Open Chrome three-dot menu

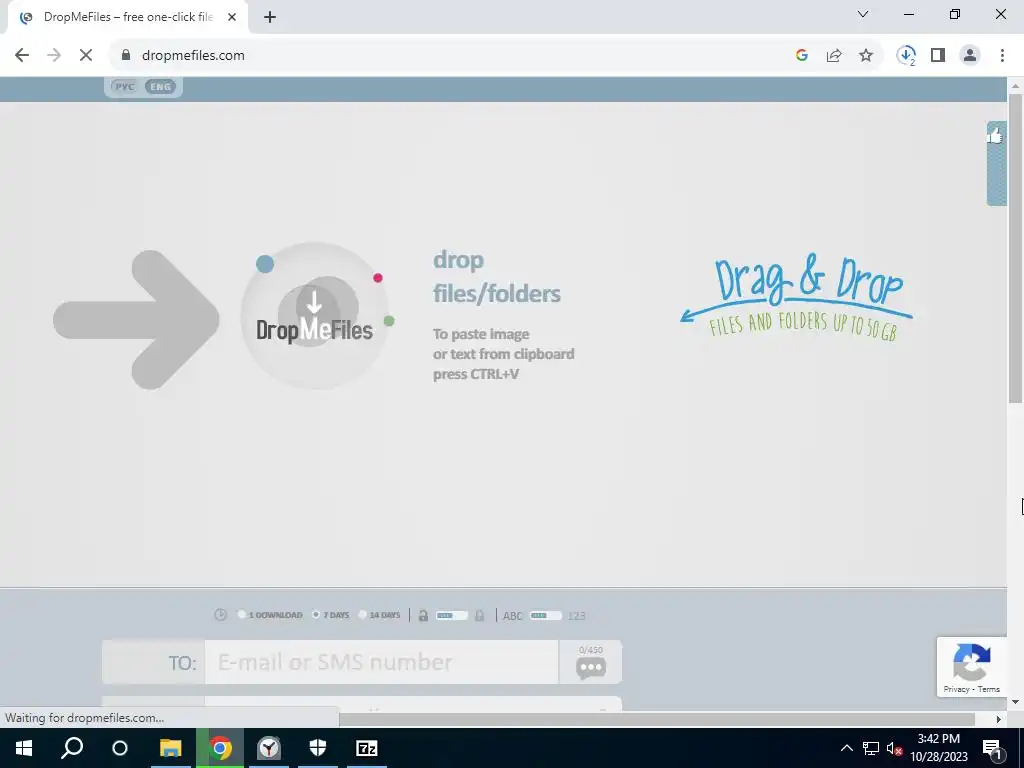[x=1002, y=56]
